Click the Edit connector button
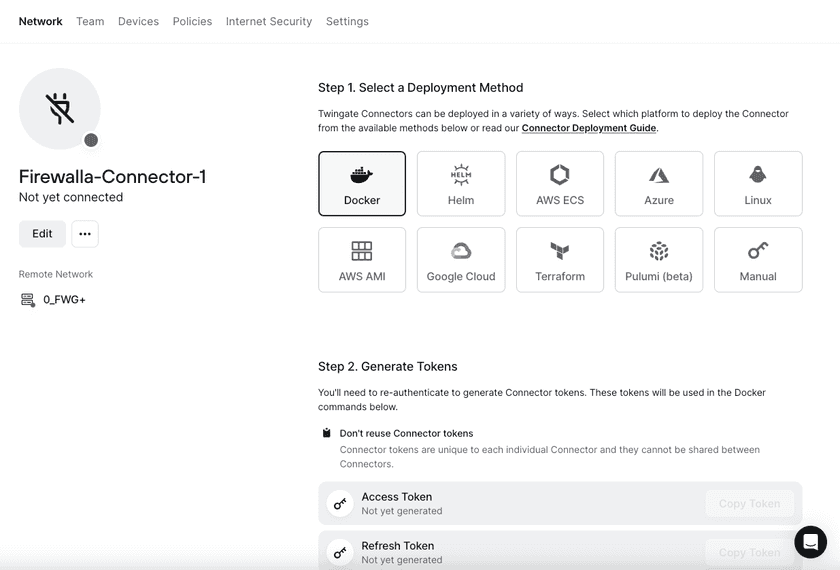 tap(42, 234)
